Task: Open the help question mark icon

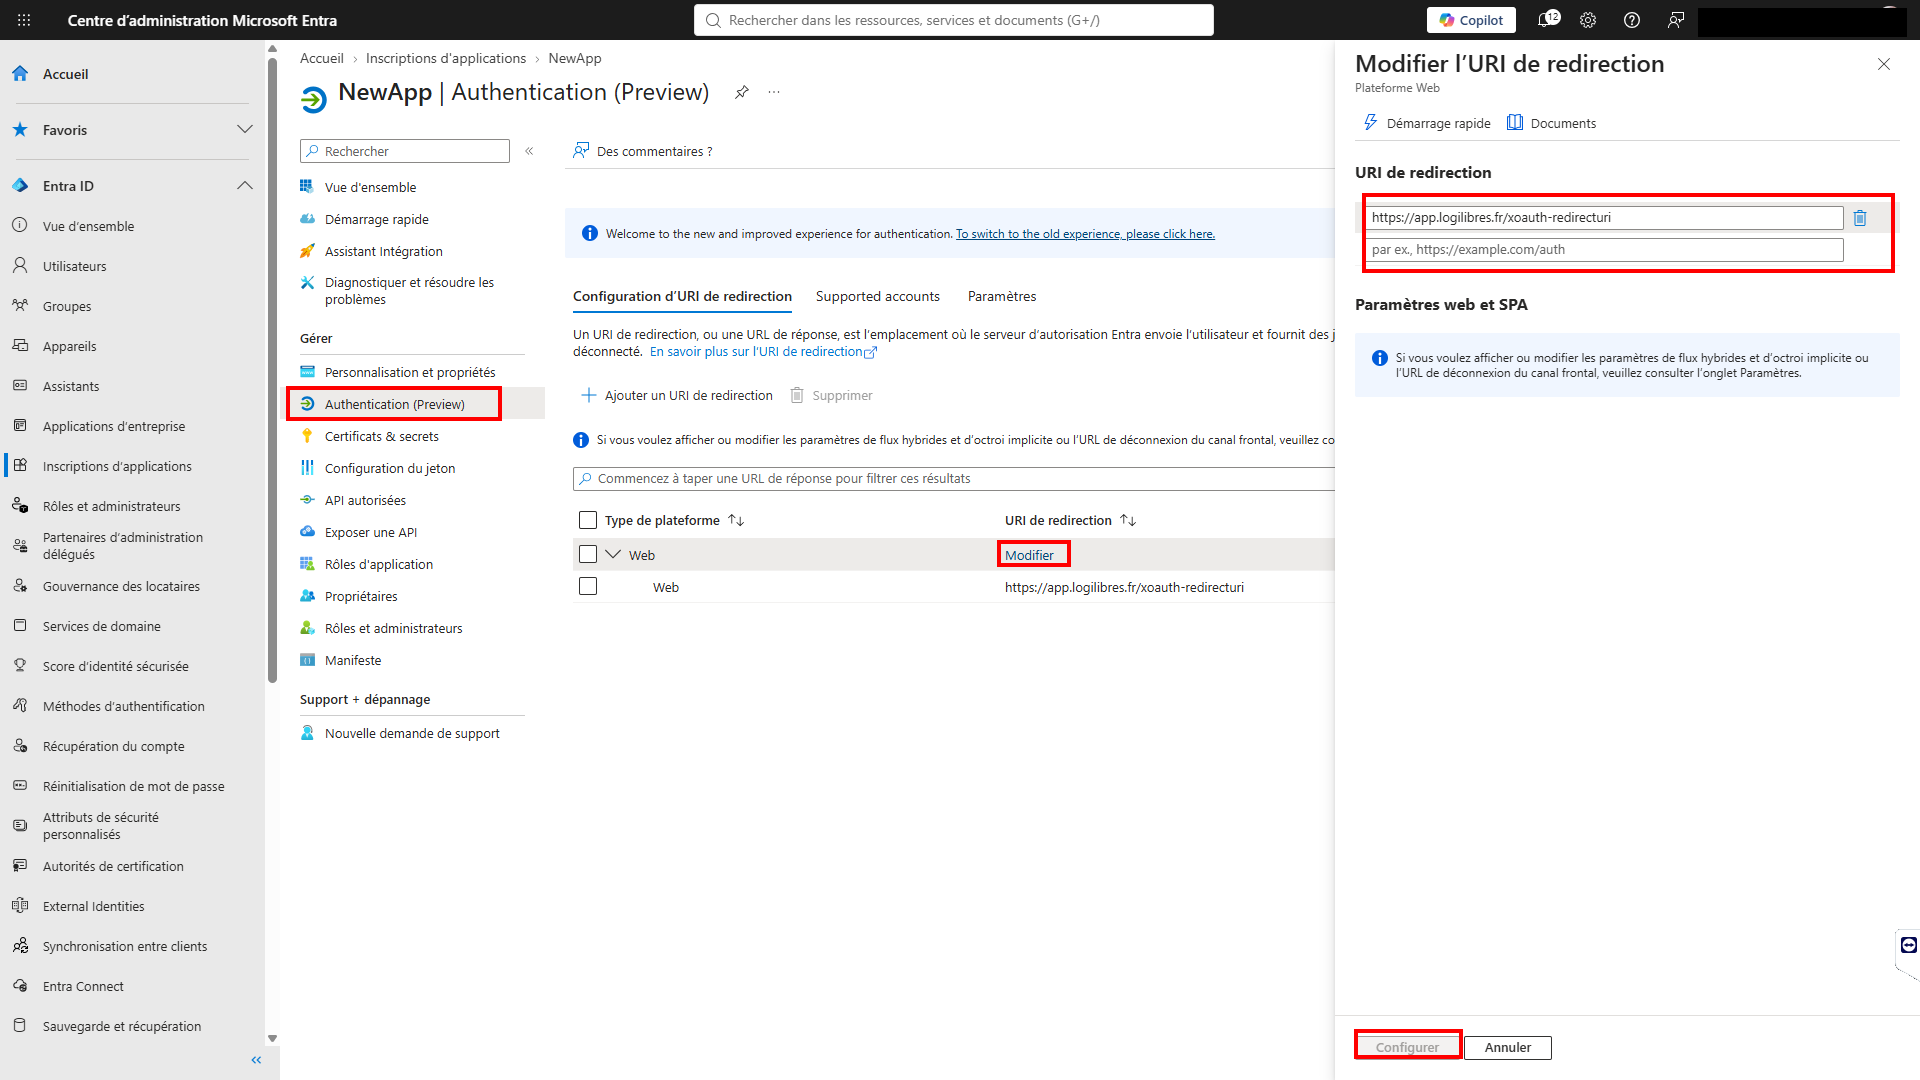Action: (1632, 20)
